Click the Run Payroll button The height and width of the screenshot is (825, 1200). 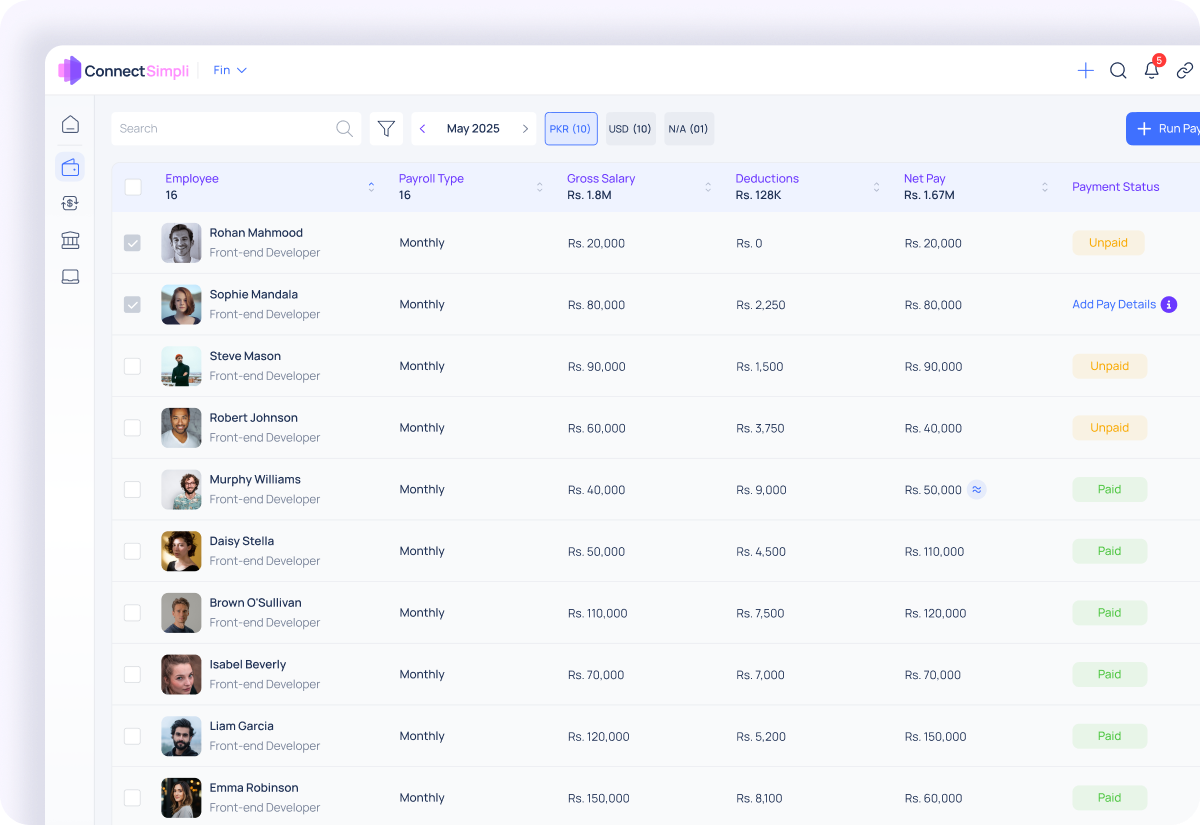pyautogui.click(x=1170, y=128)
